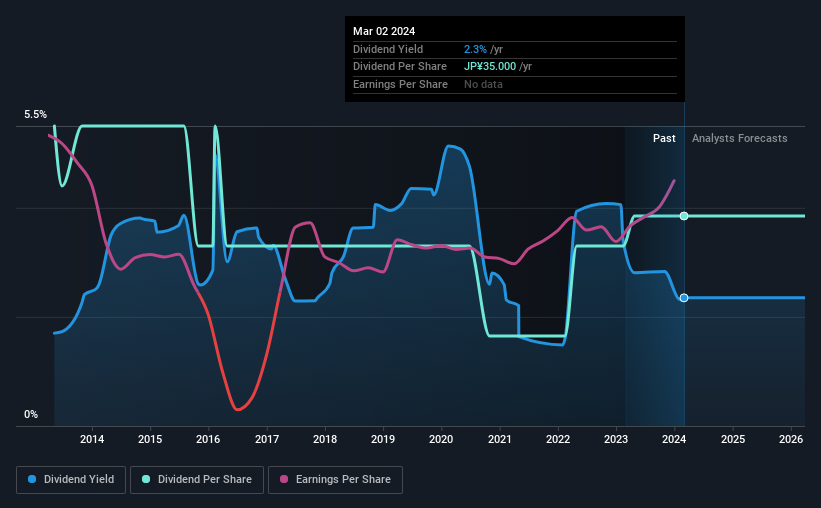The width and height of the screenshot is (821, 508).
Task: Click the teal Dividend Per Share legend dot
Action: [x=146, y=479]
